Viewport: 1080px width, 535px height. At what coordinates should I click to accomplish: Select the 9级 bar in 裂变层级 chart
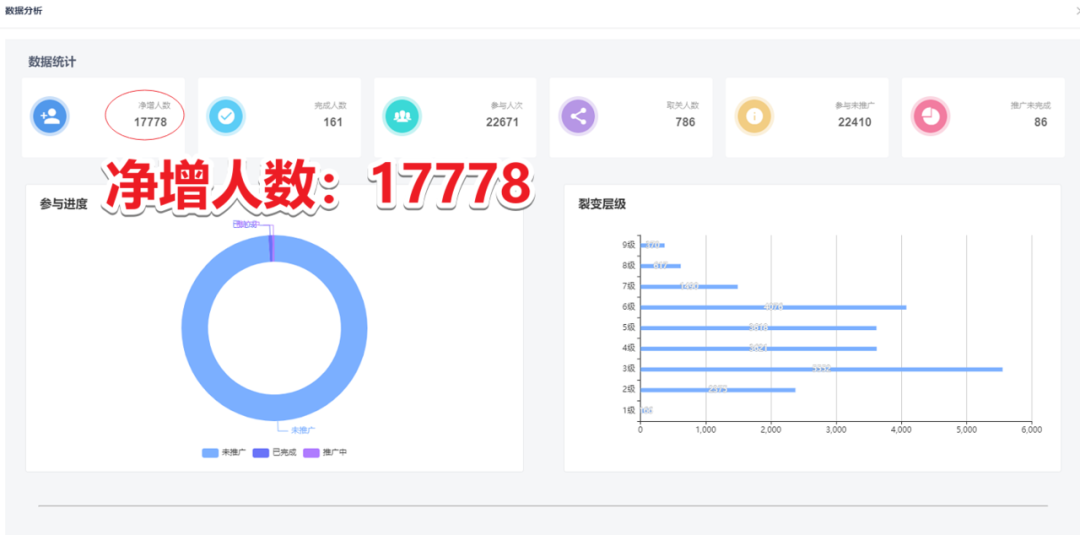(x=652, y=245)
